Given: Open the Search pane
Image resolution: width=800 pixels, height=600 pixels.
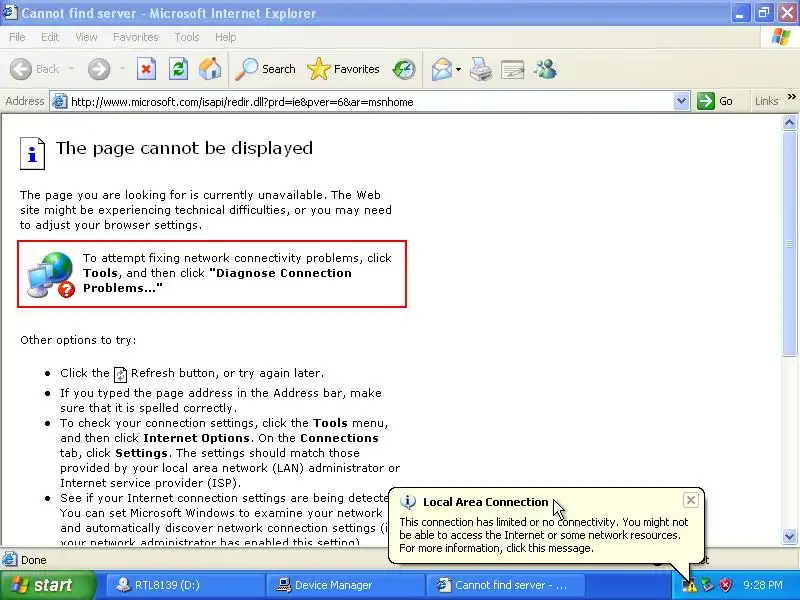Looking at the screenshot, I should [x=265, y=69].
